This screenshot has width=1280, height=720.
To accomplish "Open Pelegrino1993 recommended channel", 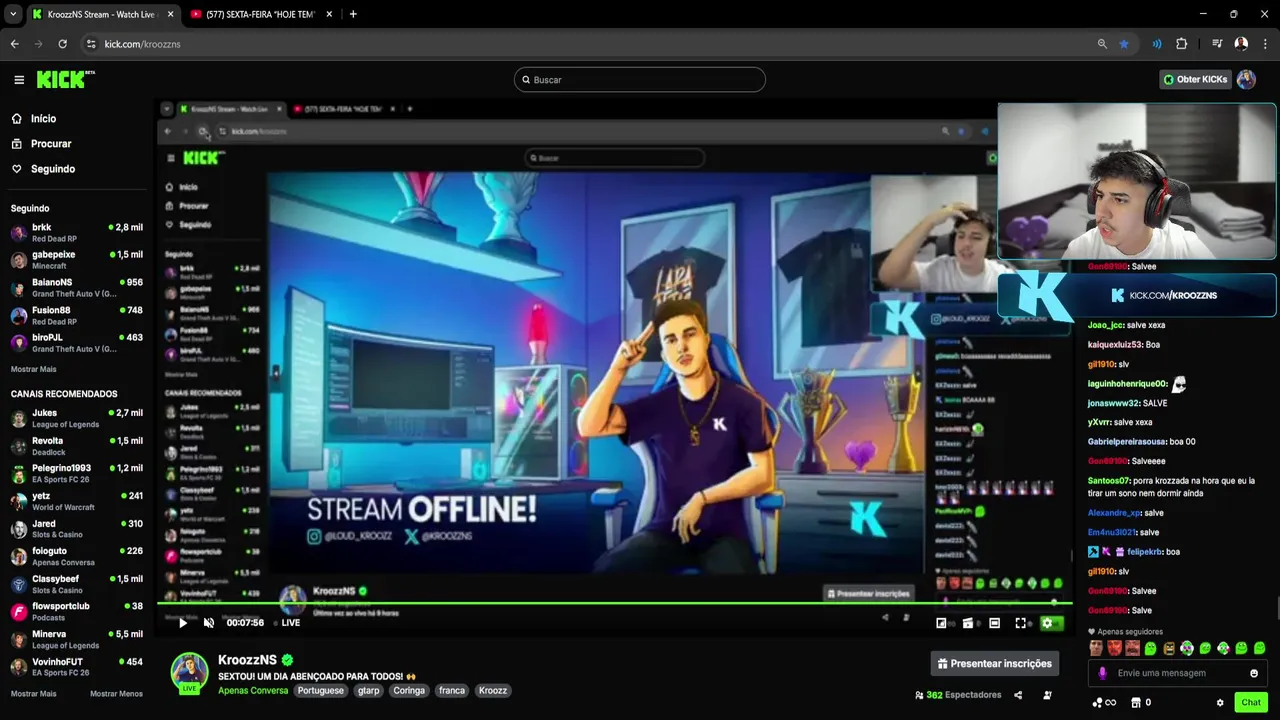I will (77, 474).
